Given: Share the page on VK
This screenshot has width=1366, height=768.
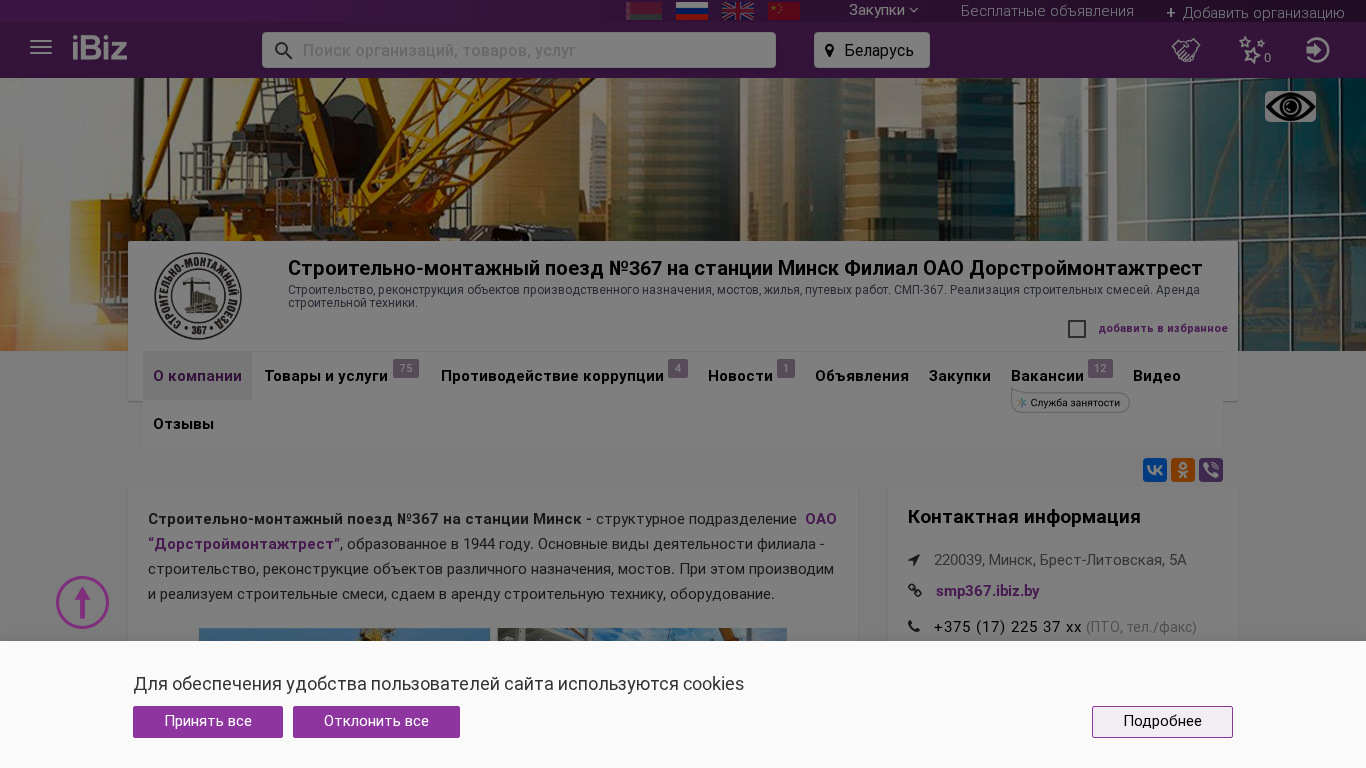Looking at the screenshot, I should click(x=1155, y=470).
